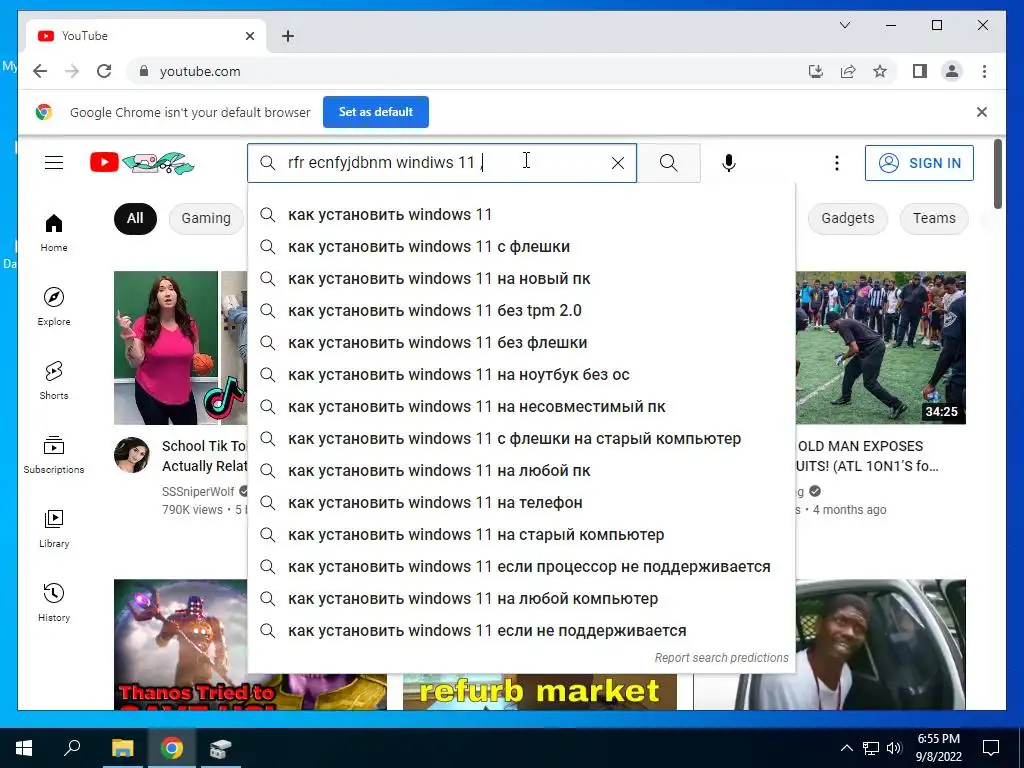Open Subscriptions in sidebar

54,455
